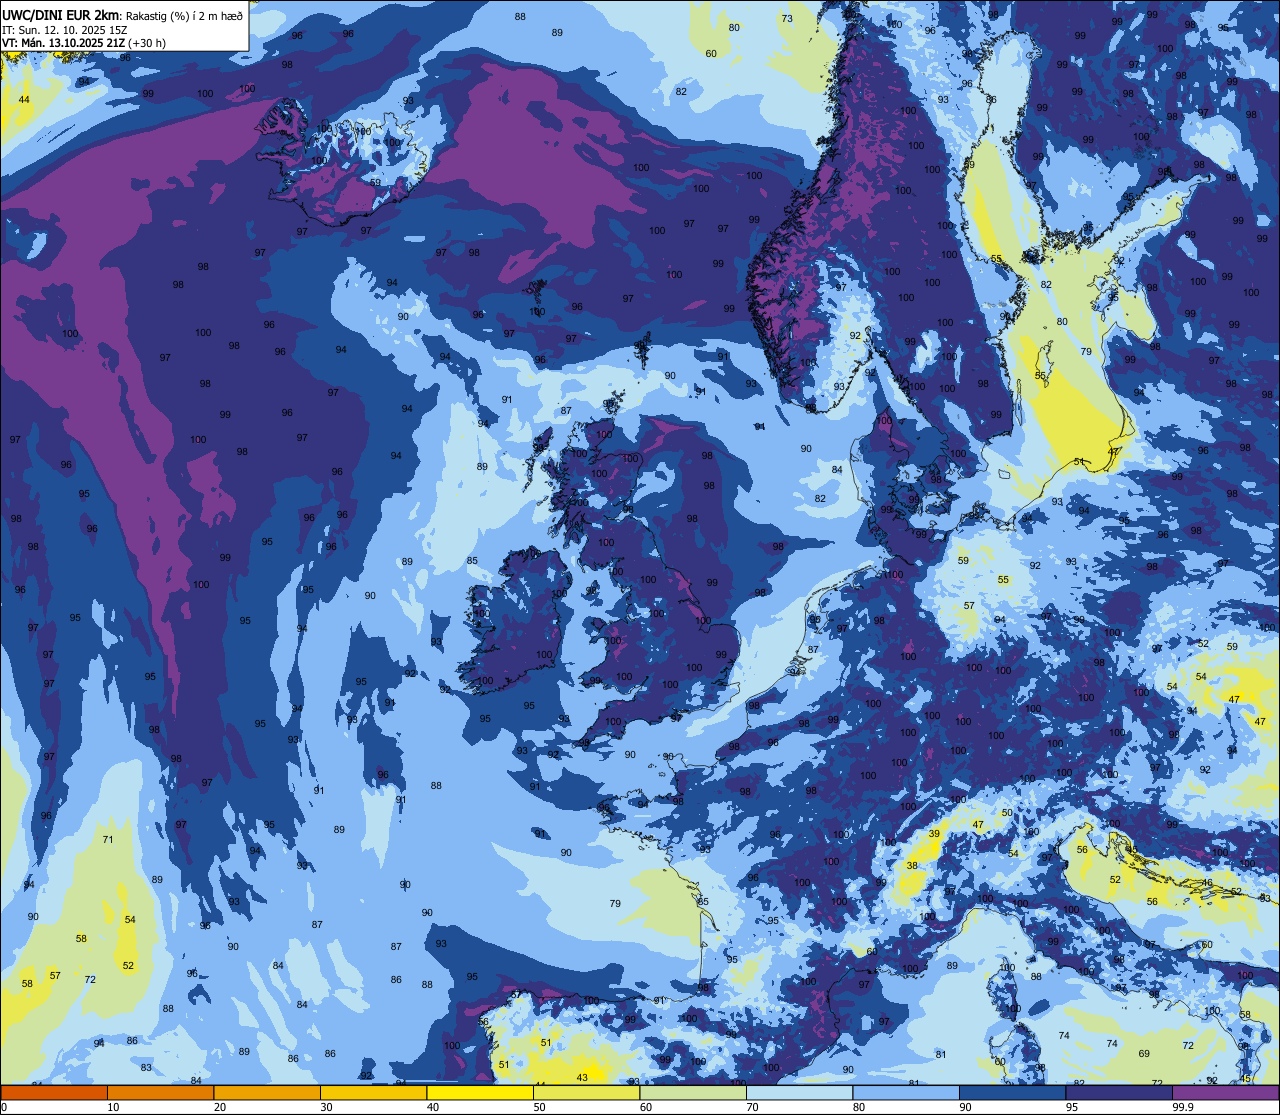Click the humidity value '71' on the map
Screen dimensions: 1280x1115
[108, 839]
